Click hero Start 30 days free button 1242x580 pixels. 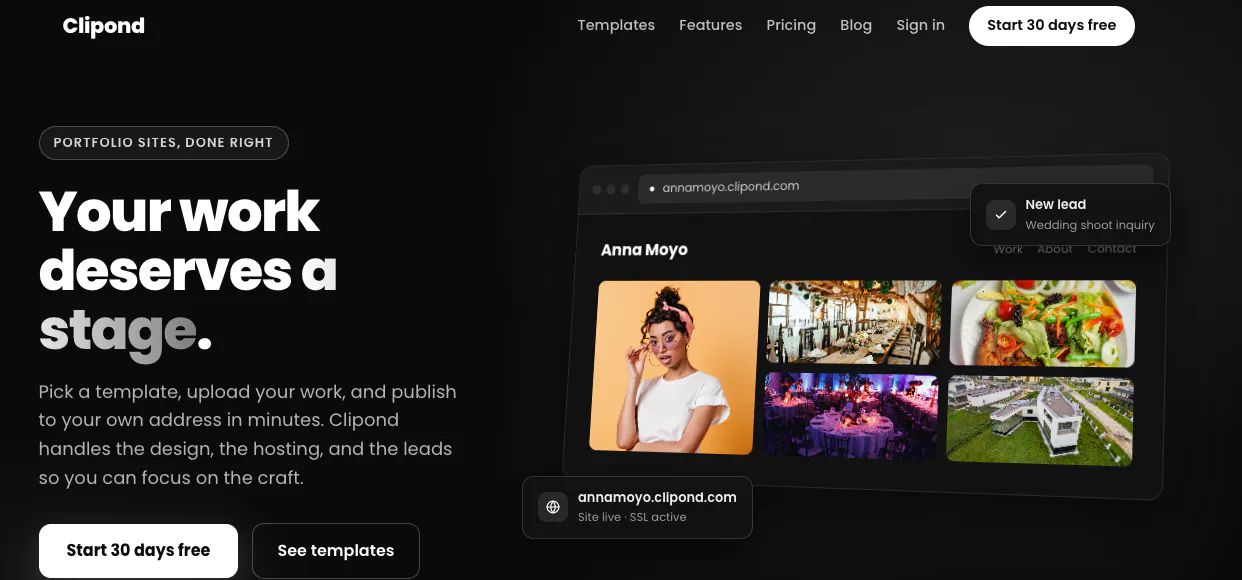(138, 551)
